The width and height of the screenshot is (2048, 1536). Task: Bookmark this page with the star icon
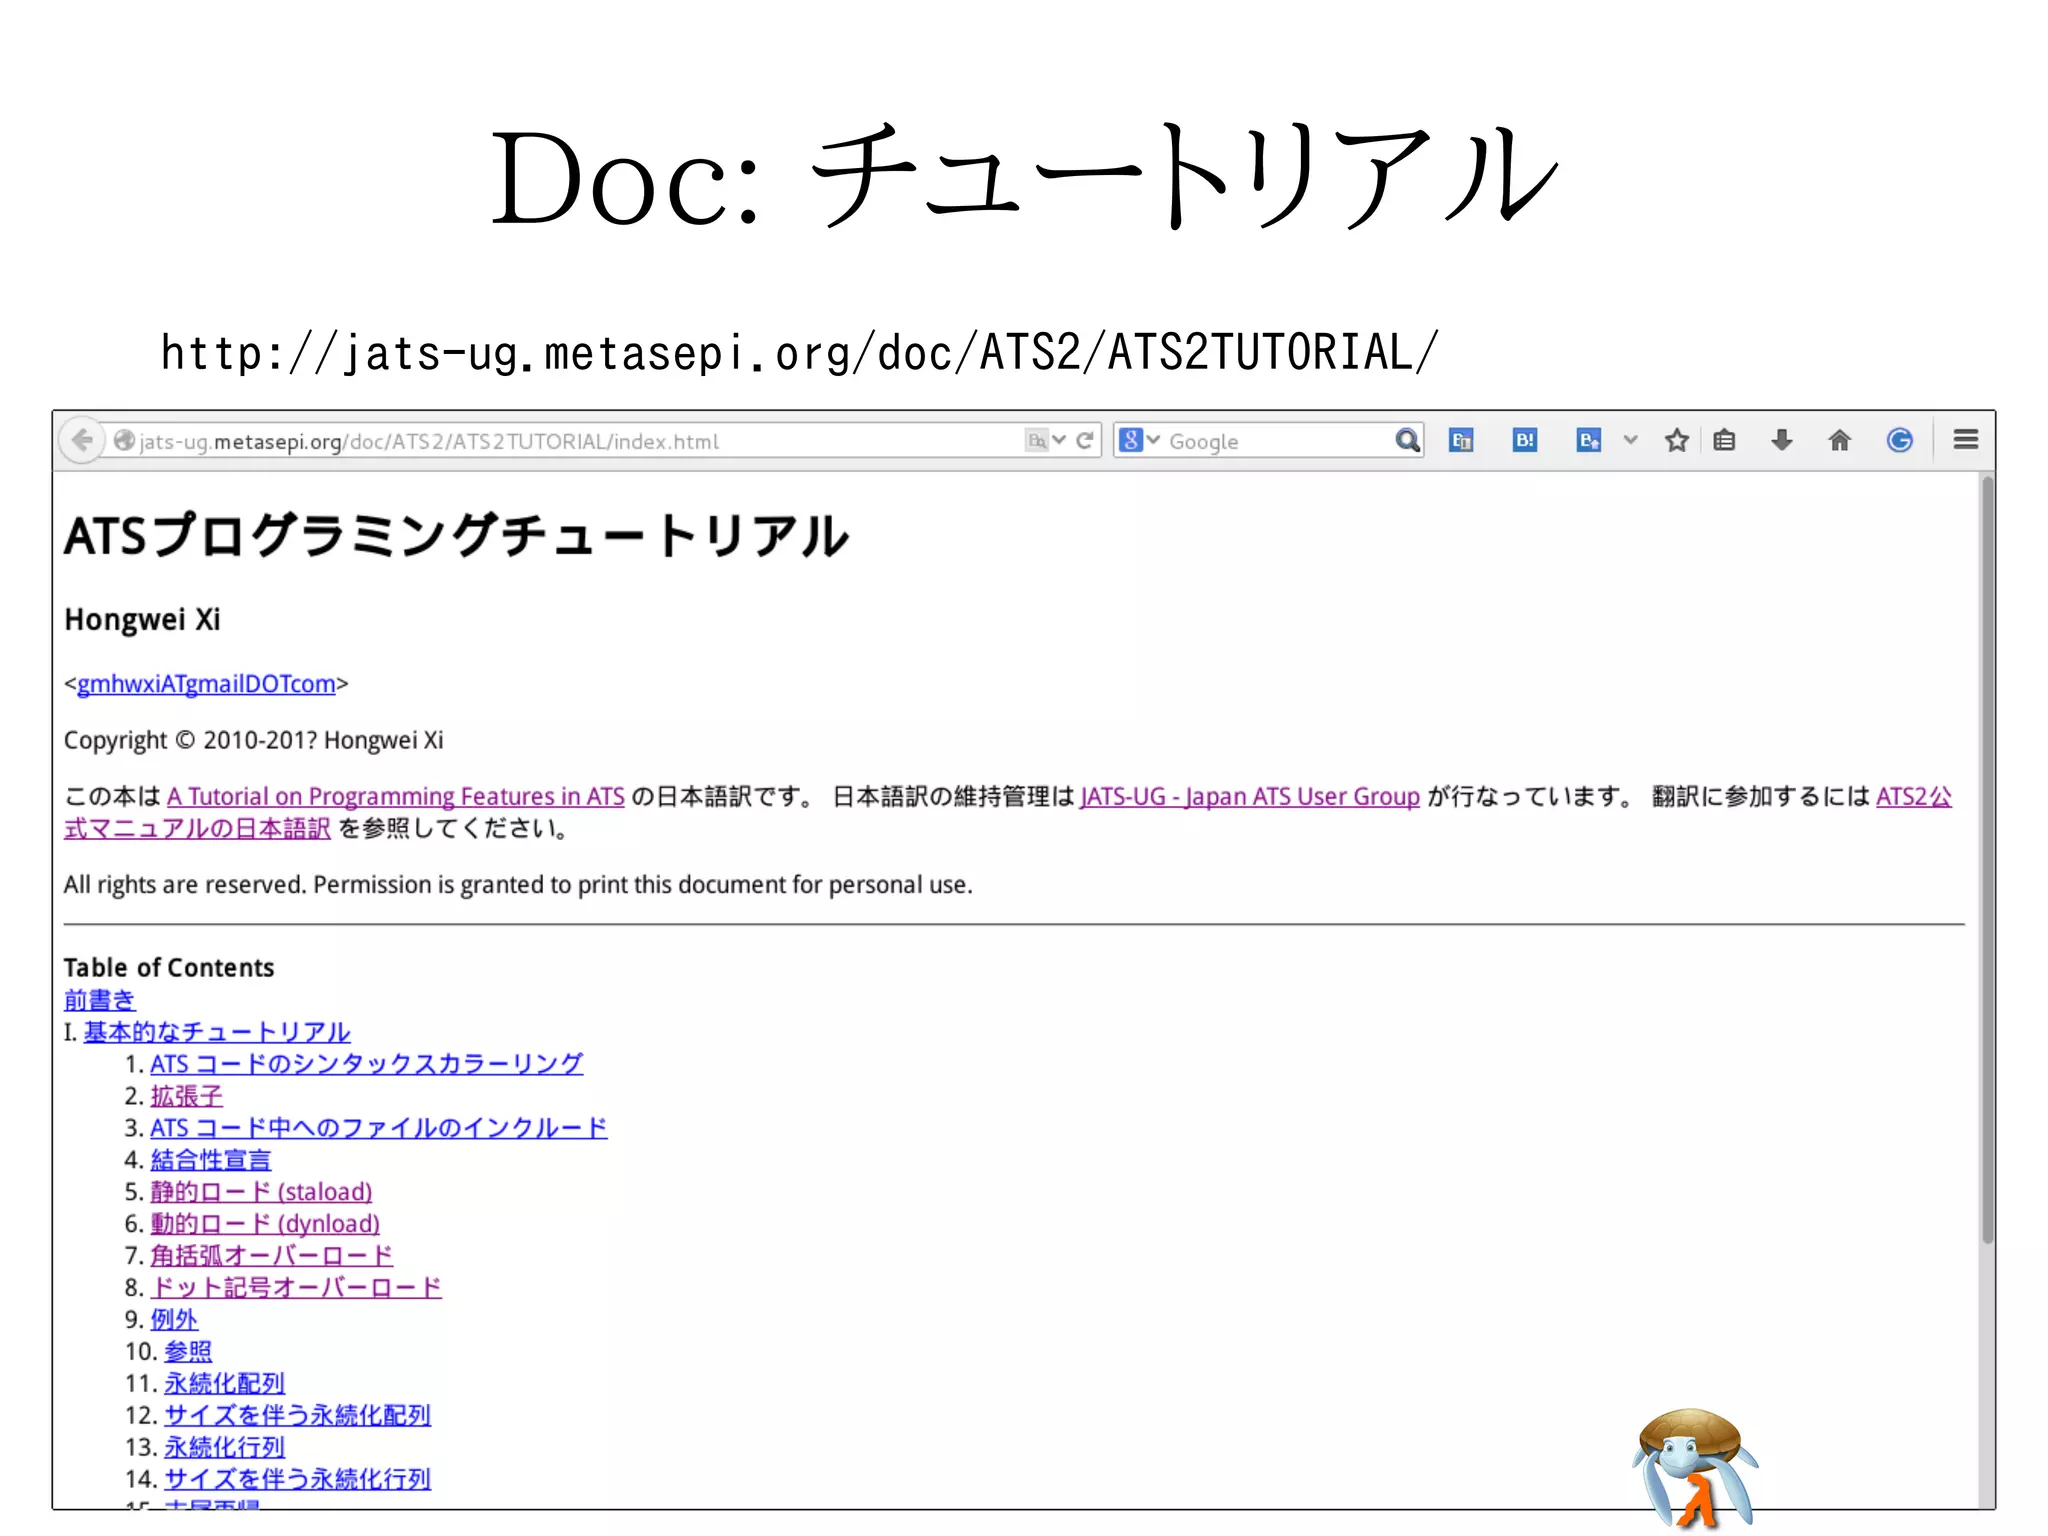tap(1676, 440)
